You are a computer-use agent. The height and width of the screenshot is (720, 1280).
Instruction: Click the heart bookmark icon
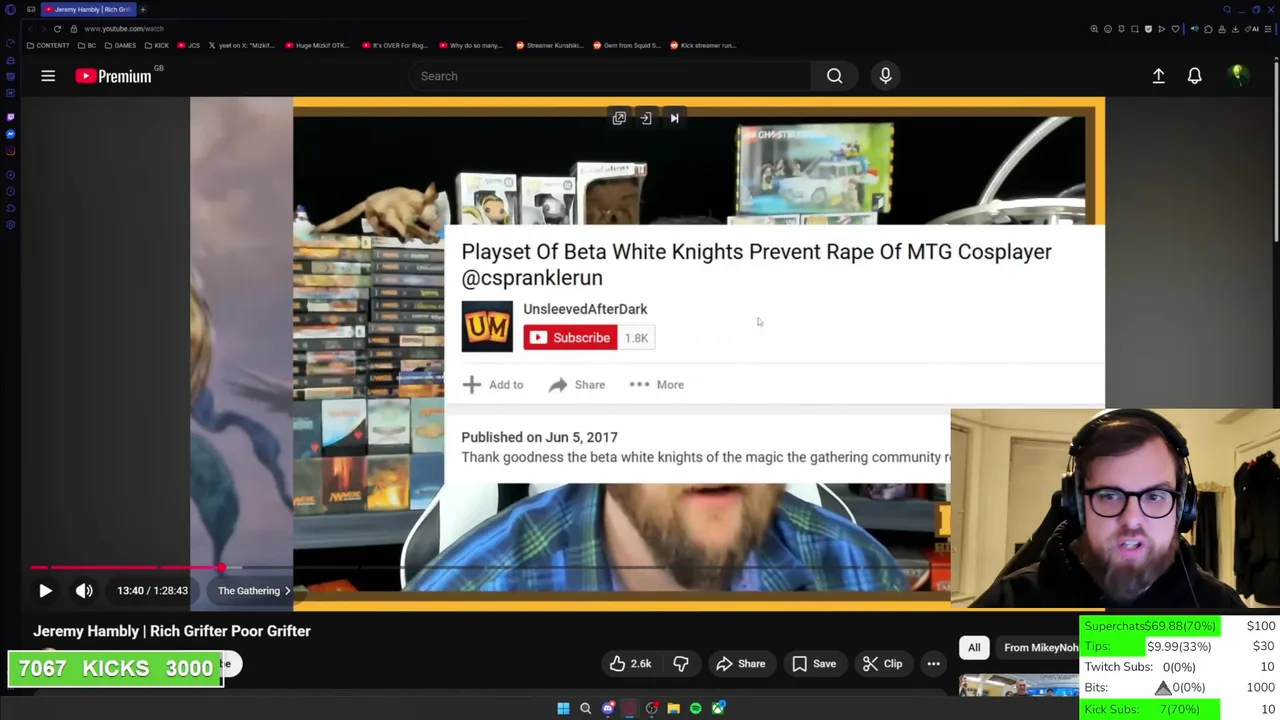[1175, 29]
